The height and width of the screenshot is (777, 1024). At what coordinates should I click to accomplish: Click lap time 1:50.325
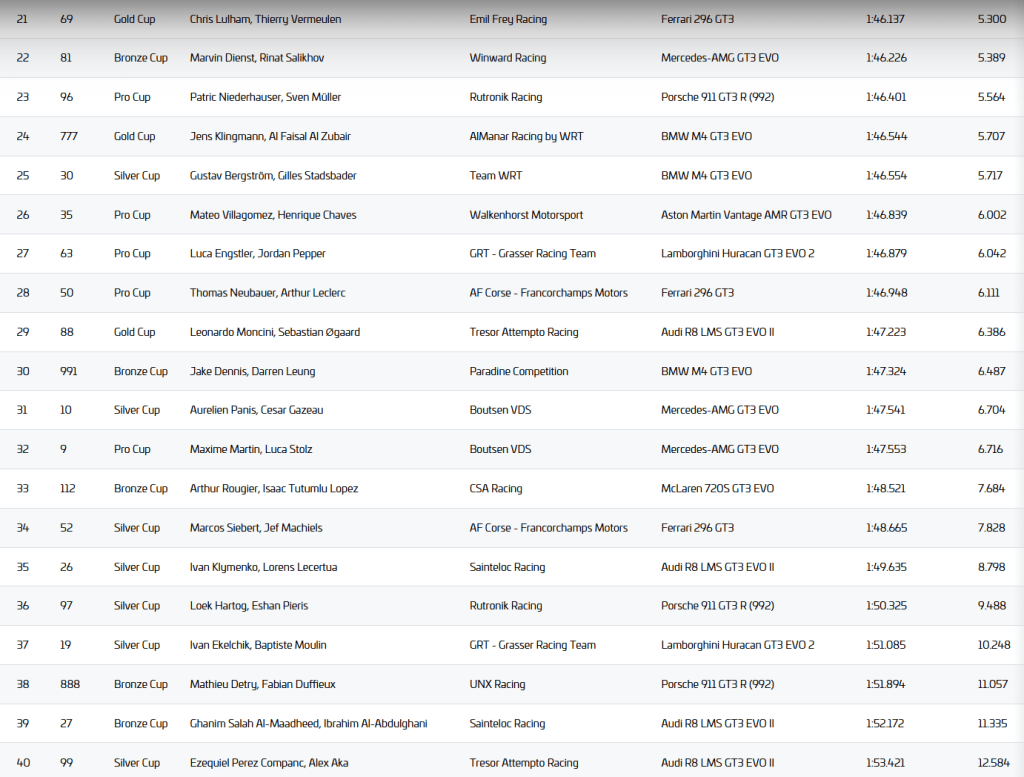pyautogui.click(x=886, y=605)
